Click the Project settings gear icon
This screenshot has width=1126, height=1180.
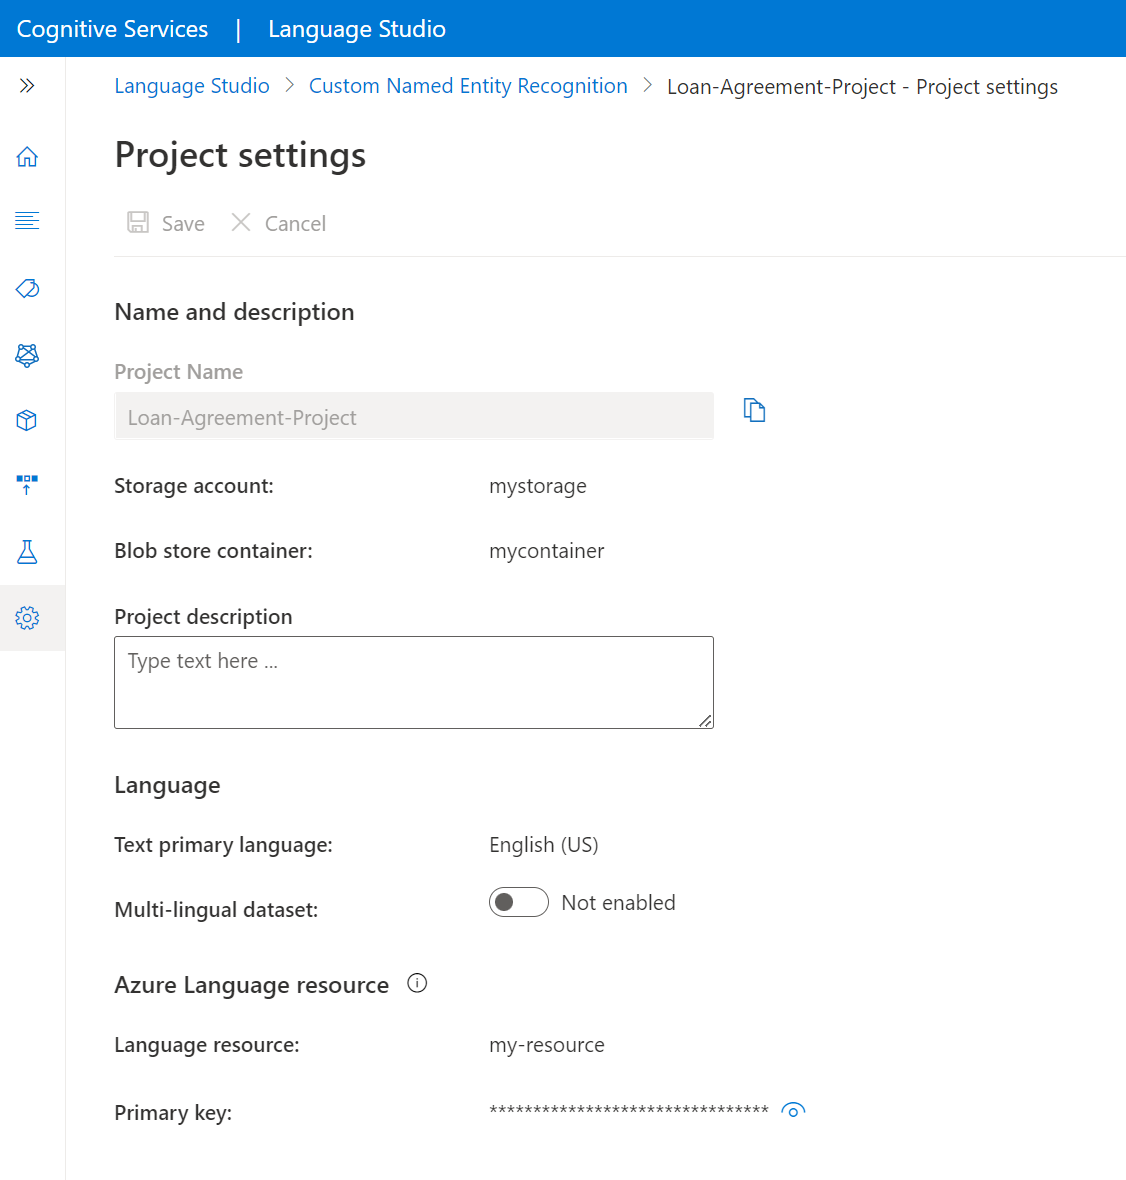tap(27, 618)
